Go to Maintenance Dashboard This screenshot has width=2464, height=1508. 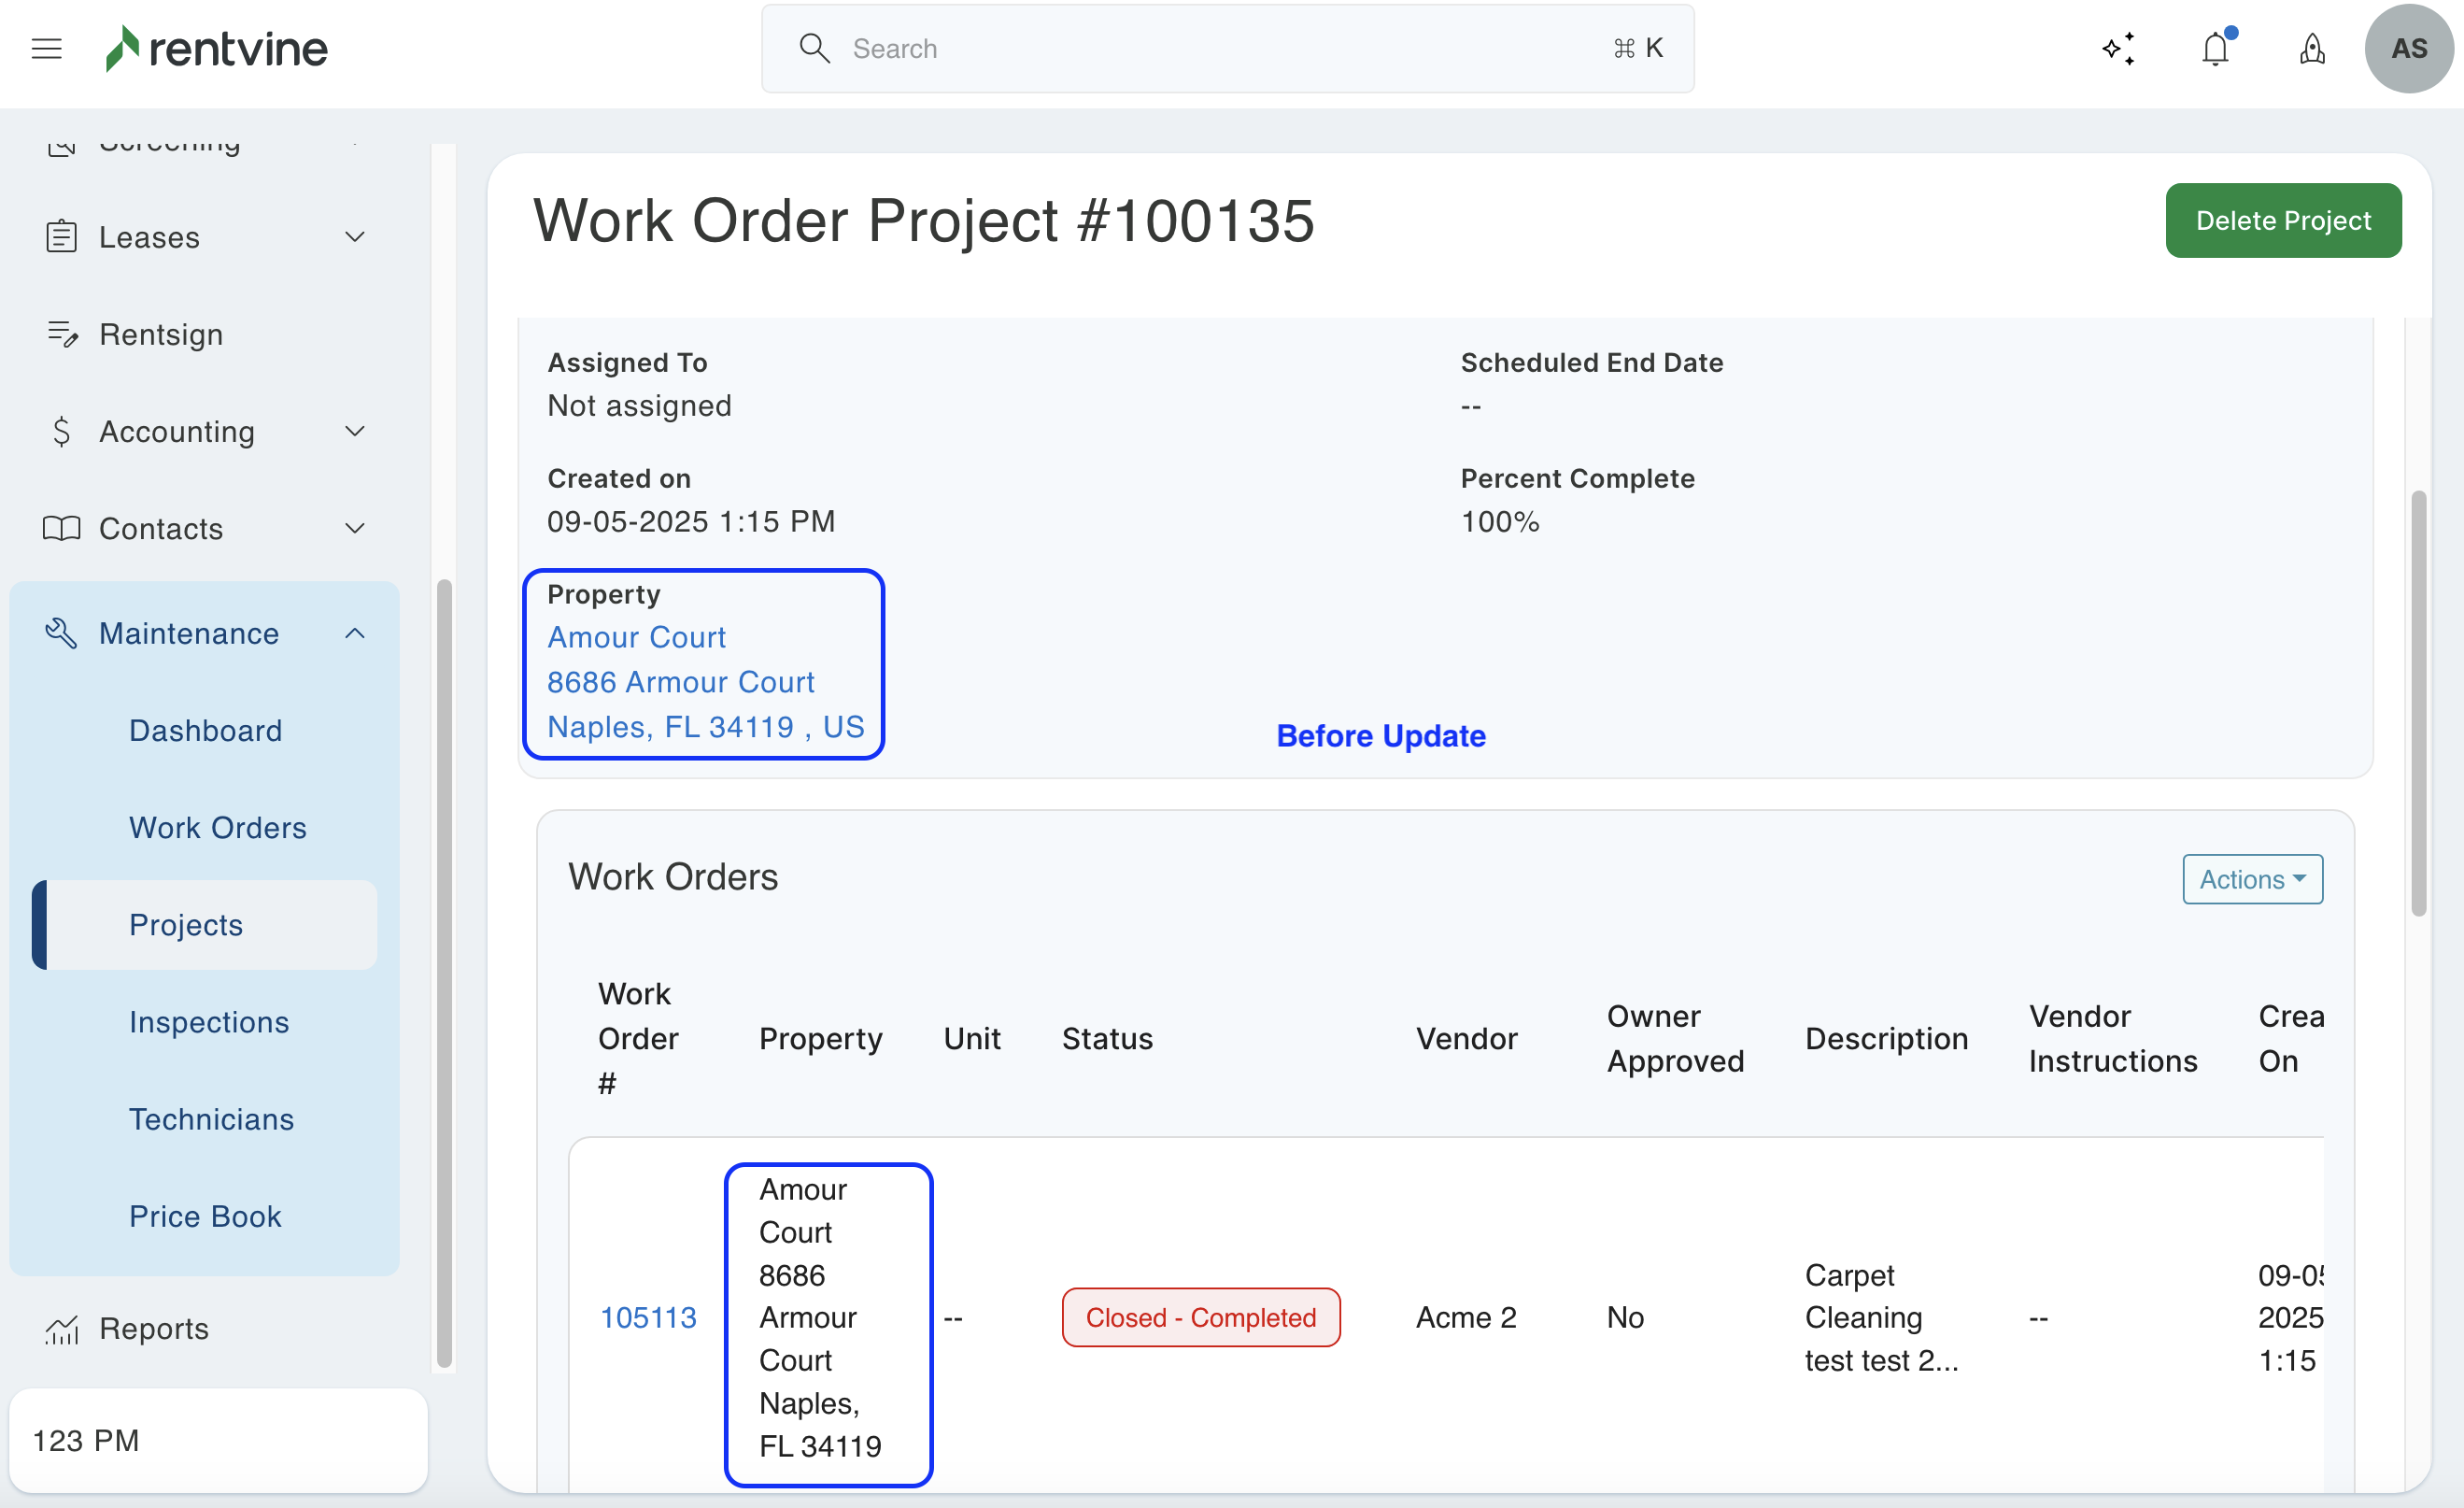(x=205, y=730)
